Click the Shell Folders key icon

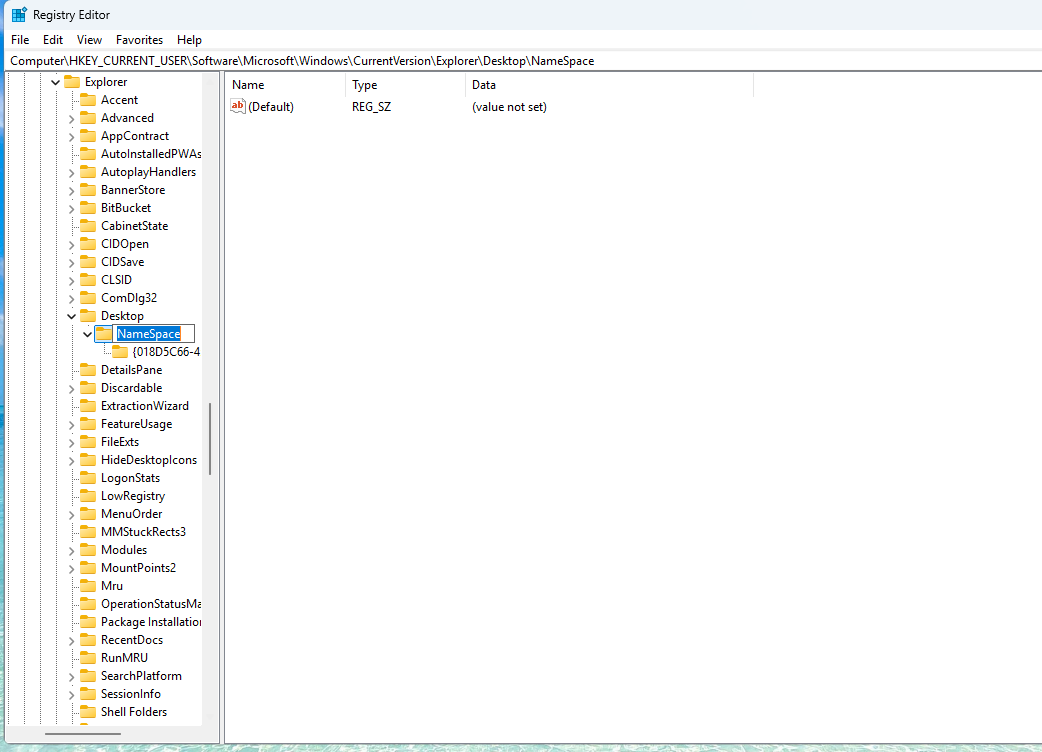coord(87,711)
